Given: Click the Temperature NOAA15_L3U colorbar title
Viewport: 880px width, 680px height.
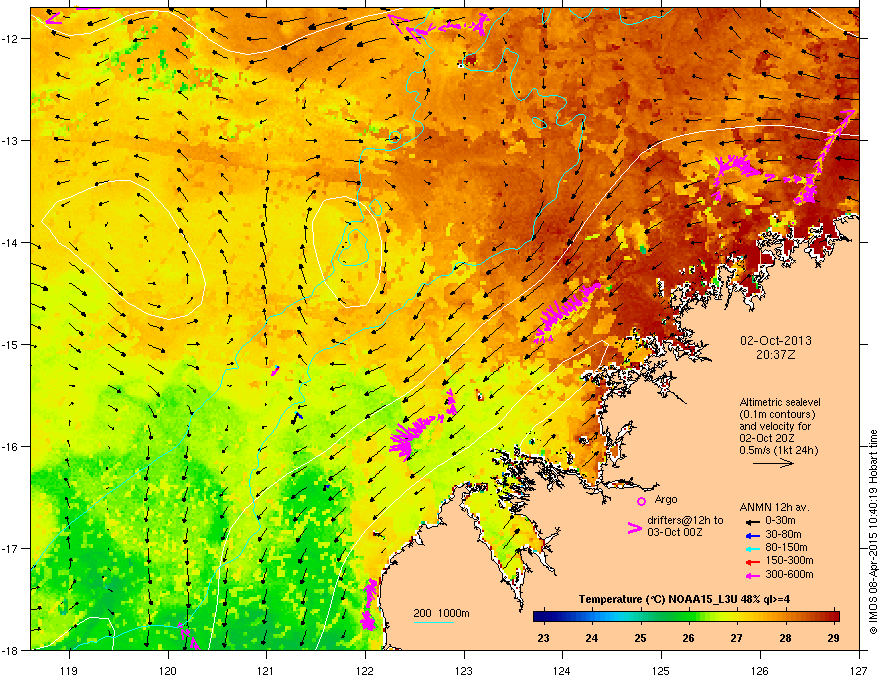Looking at the screenshot, I should pyautogui.click(x=684, y=599).
